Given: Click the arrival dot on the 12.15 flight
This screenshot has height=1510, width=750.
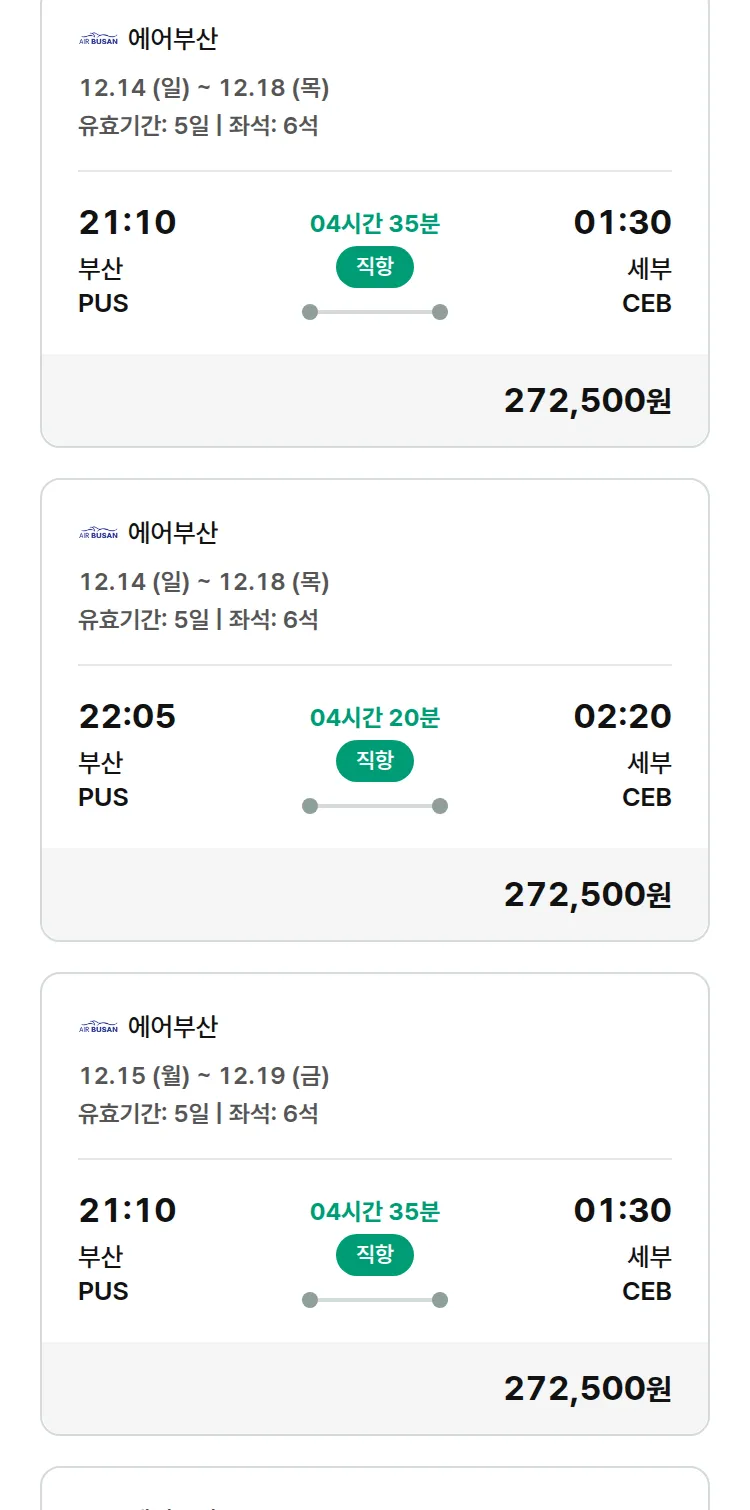Looking at the screenshot, I should coord(440,1300).
